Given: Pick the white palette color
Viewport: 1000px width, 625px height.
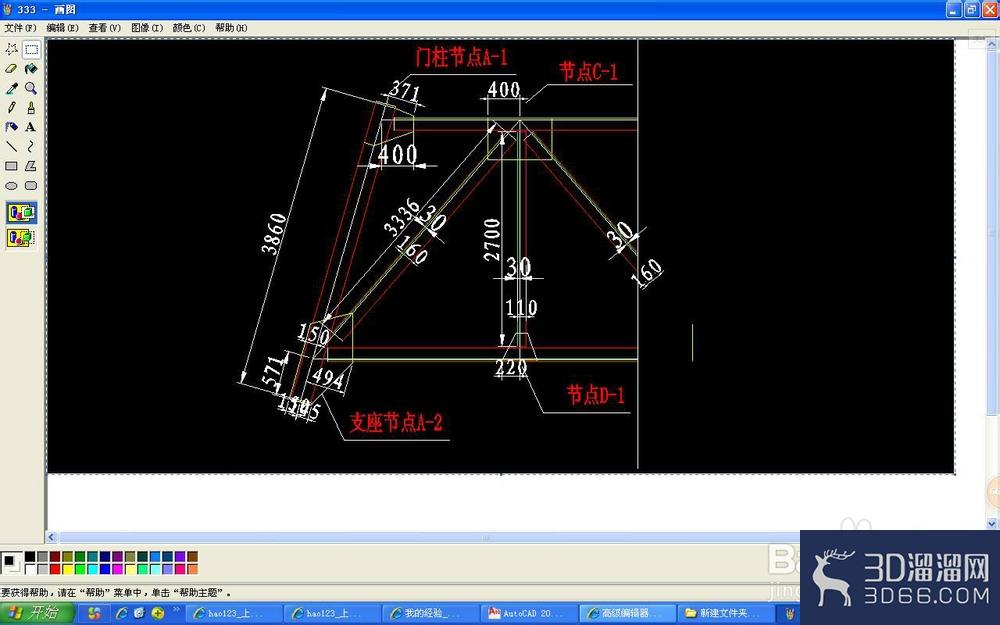Looking at the screenshot, I should tap(30, 569).
